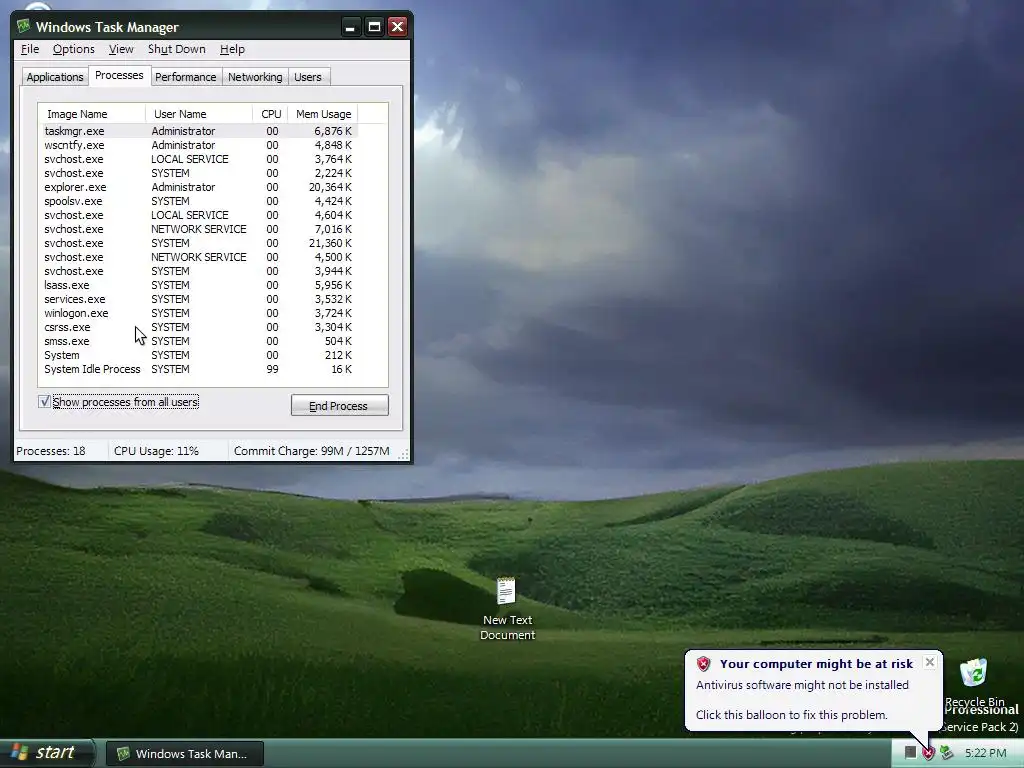This screenshot has width=1024, height=768.
Task: Select svchost.exe row using 2,224 K
Action: coord(199,173)
